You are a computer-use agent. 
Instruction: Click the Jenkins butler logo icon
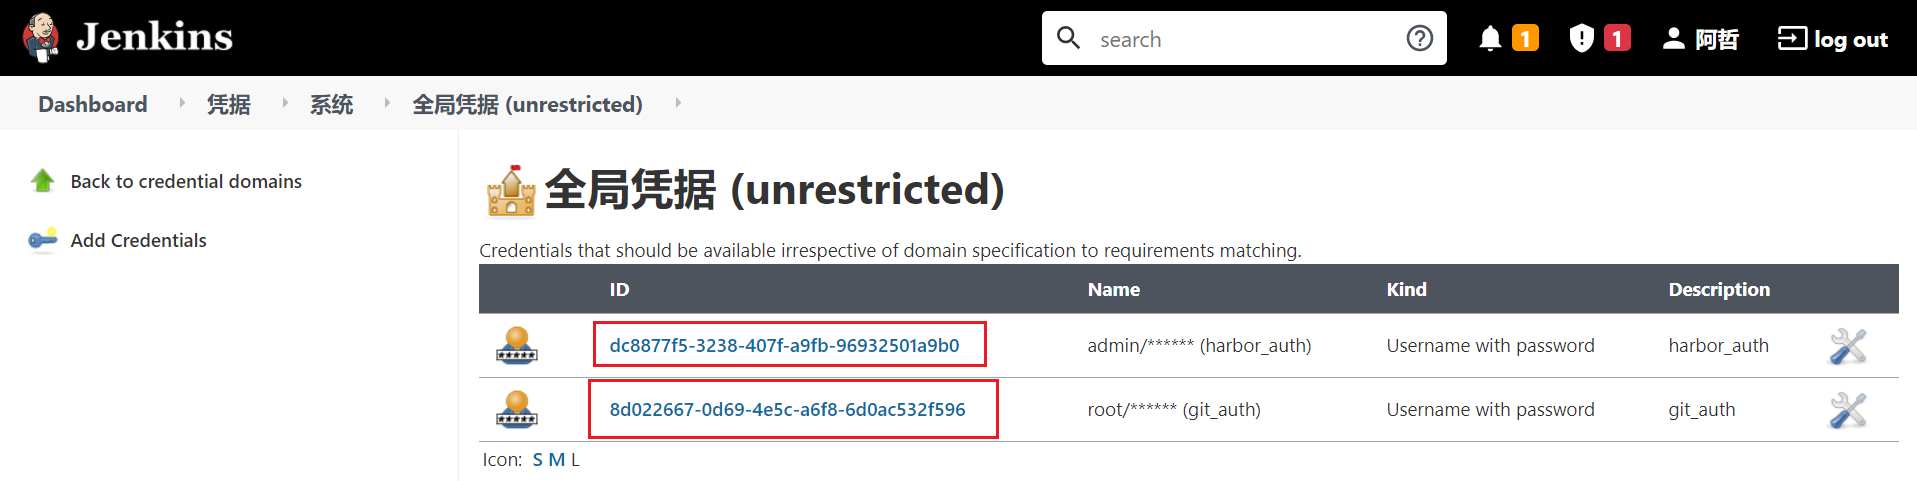tap(41, 38)
